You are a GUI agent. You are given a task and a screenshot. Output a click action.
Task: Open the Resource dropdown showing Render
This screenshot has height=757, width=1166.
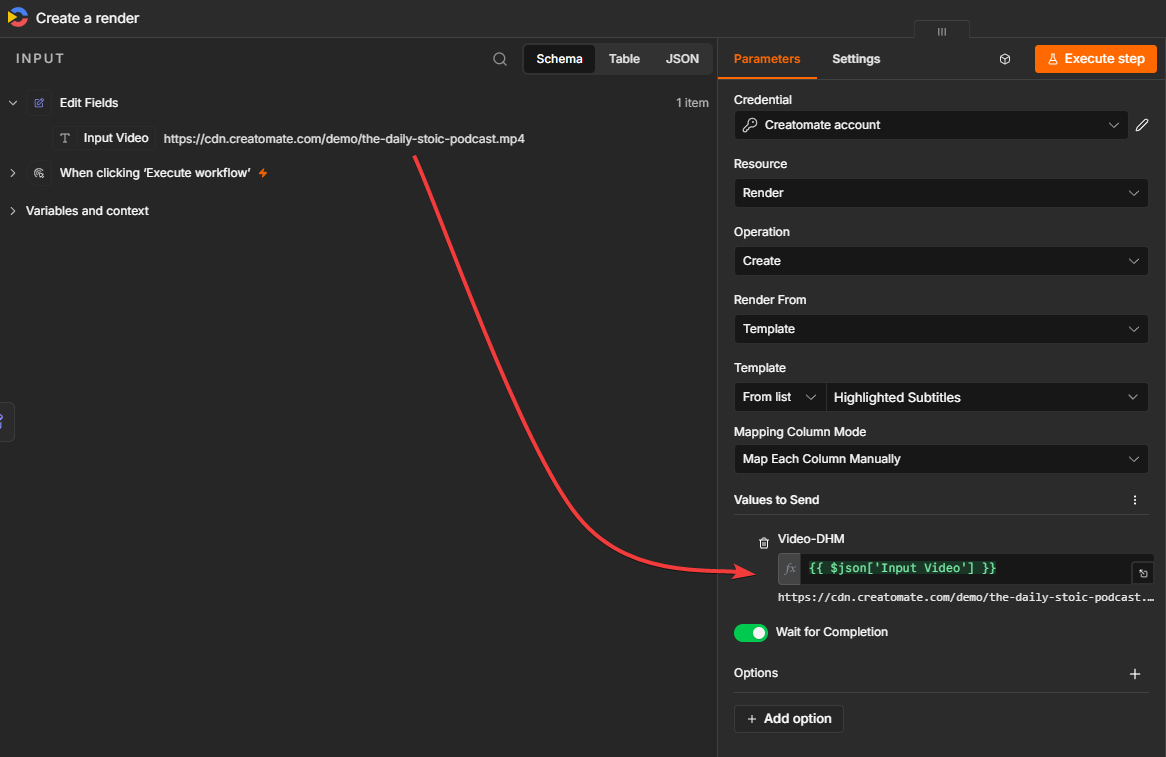941,193
